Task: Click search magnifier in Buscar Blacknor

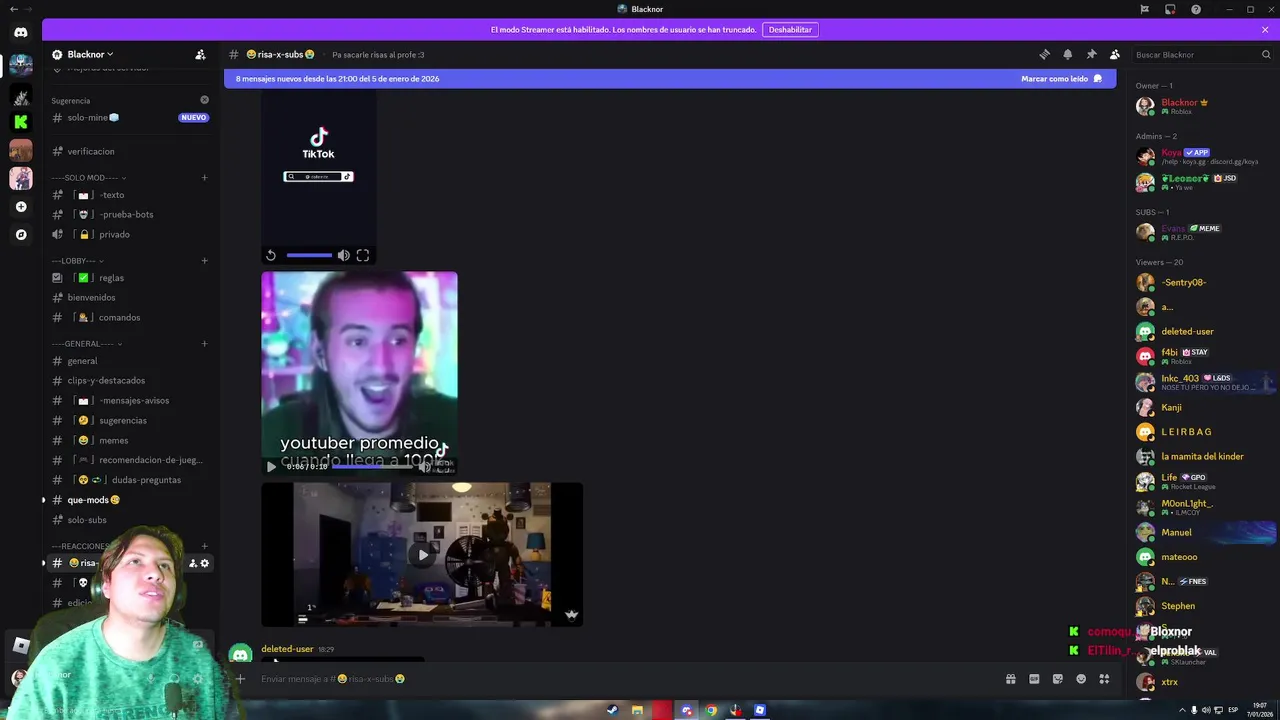Action: (x=1265, y=55)
